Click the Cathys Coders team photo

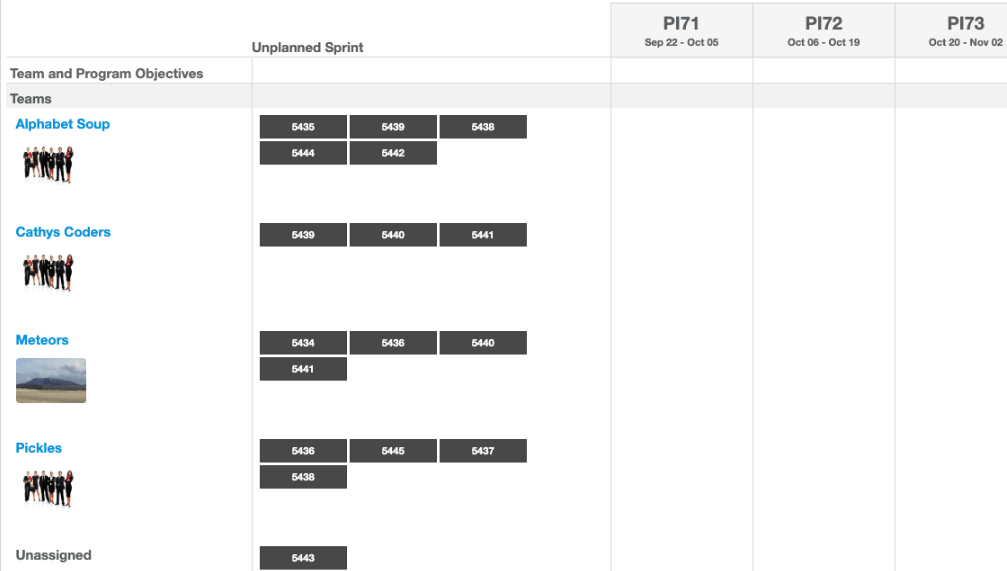(48, 272)
